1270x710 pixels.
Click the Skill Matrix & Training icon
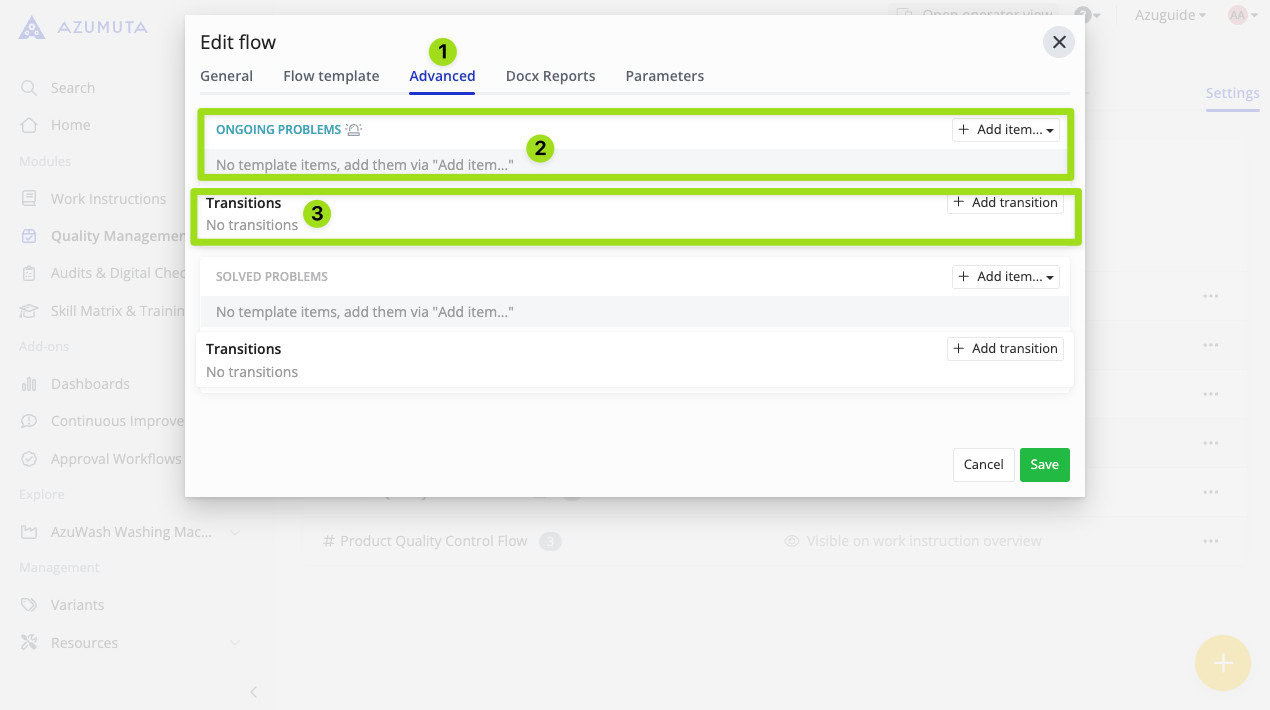coord(28,310)
